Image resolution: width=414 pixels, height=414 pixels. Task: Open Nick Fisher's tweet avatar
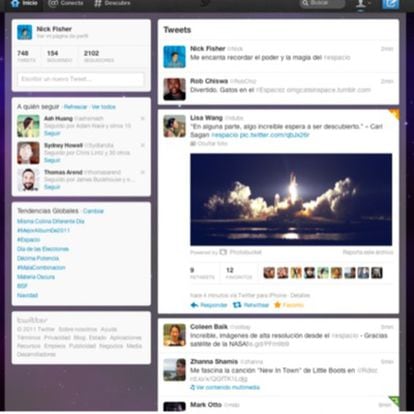coord(174,57)
